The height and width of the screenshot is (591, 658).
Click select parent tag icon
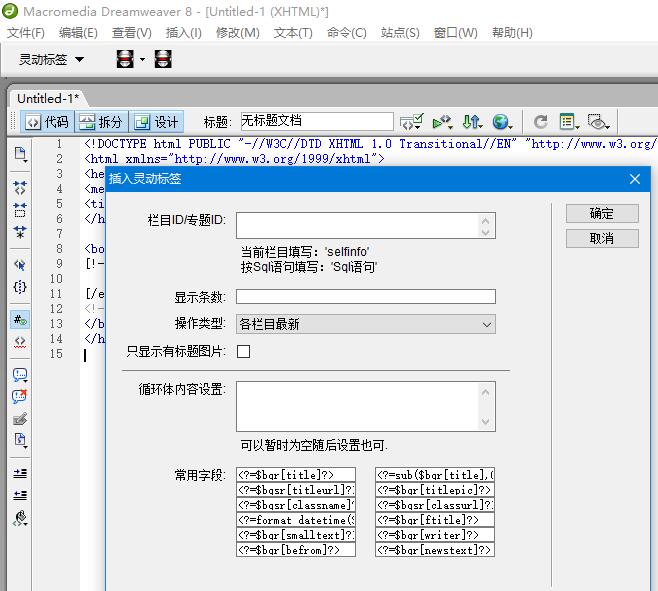pos(20,265)
